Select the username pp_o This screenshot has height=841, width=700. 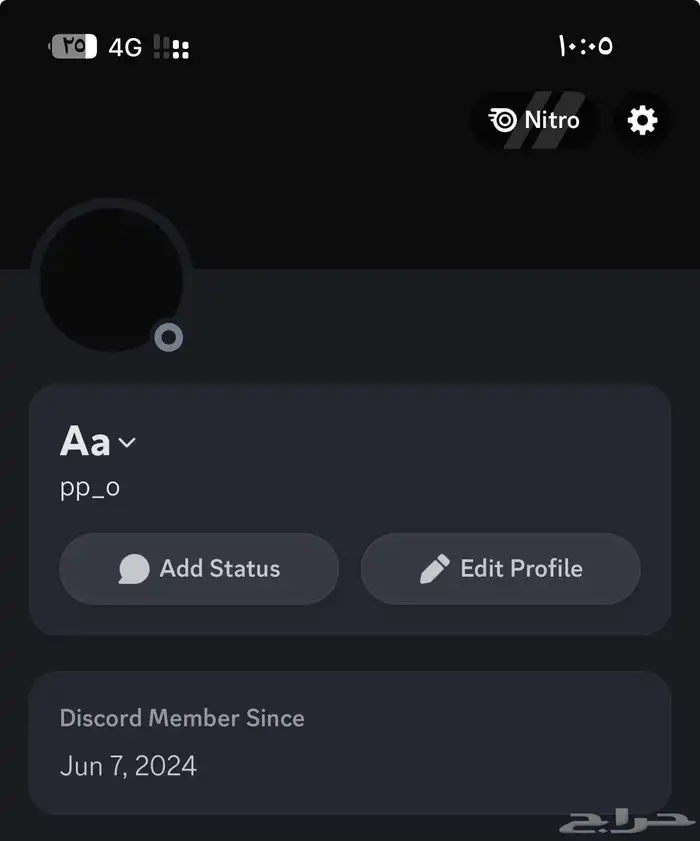click(90, 489)
